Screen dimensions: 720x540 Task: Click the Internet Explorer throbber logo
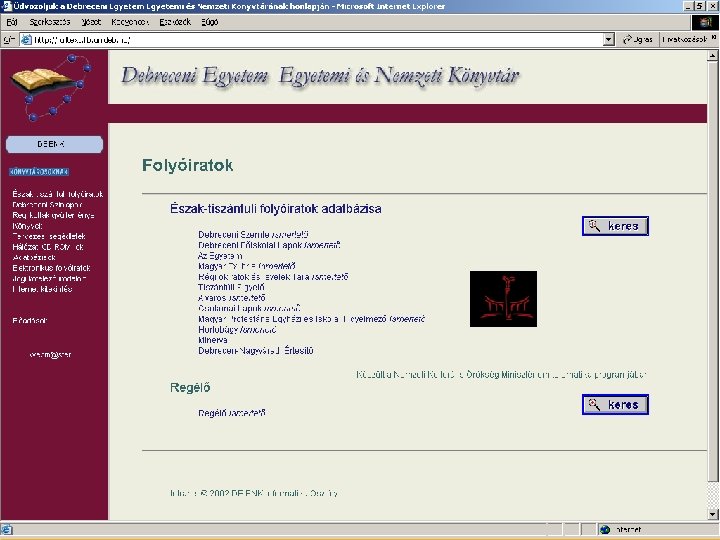[x=706, y=22]
